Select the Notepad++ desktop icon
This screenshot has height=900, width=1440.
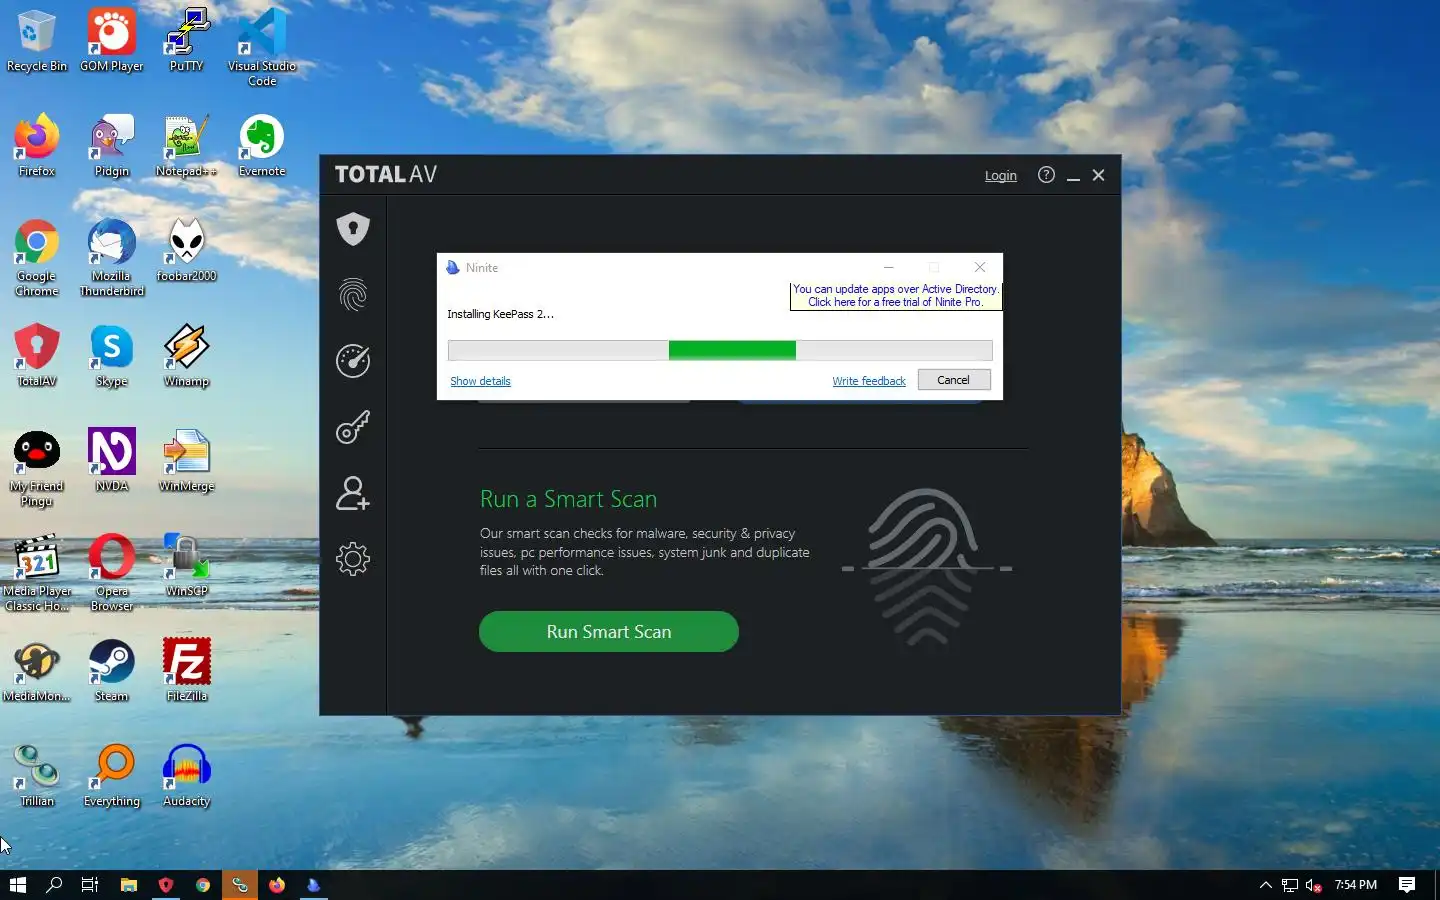pos(187,147)
